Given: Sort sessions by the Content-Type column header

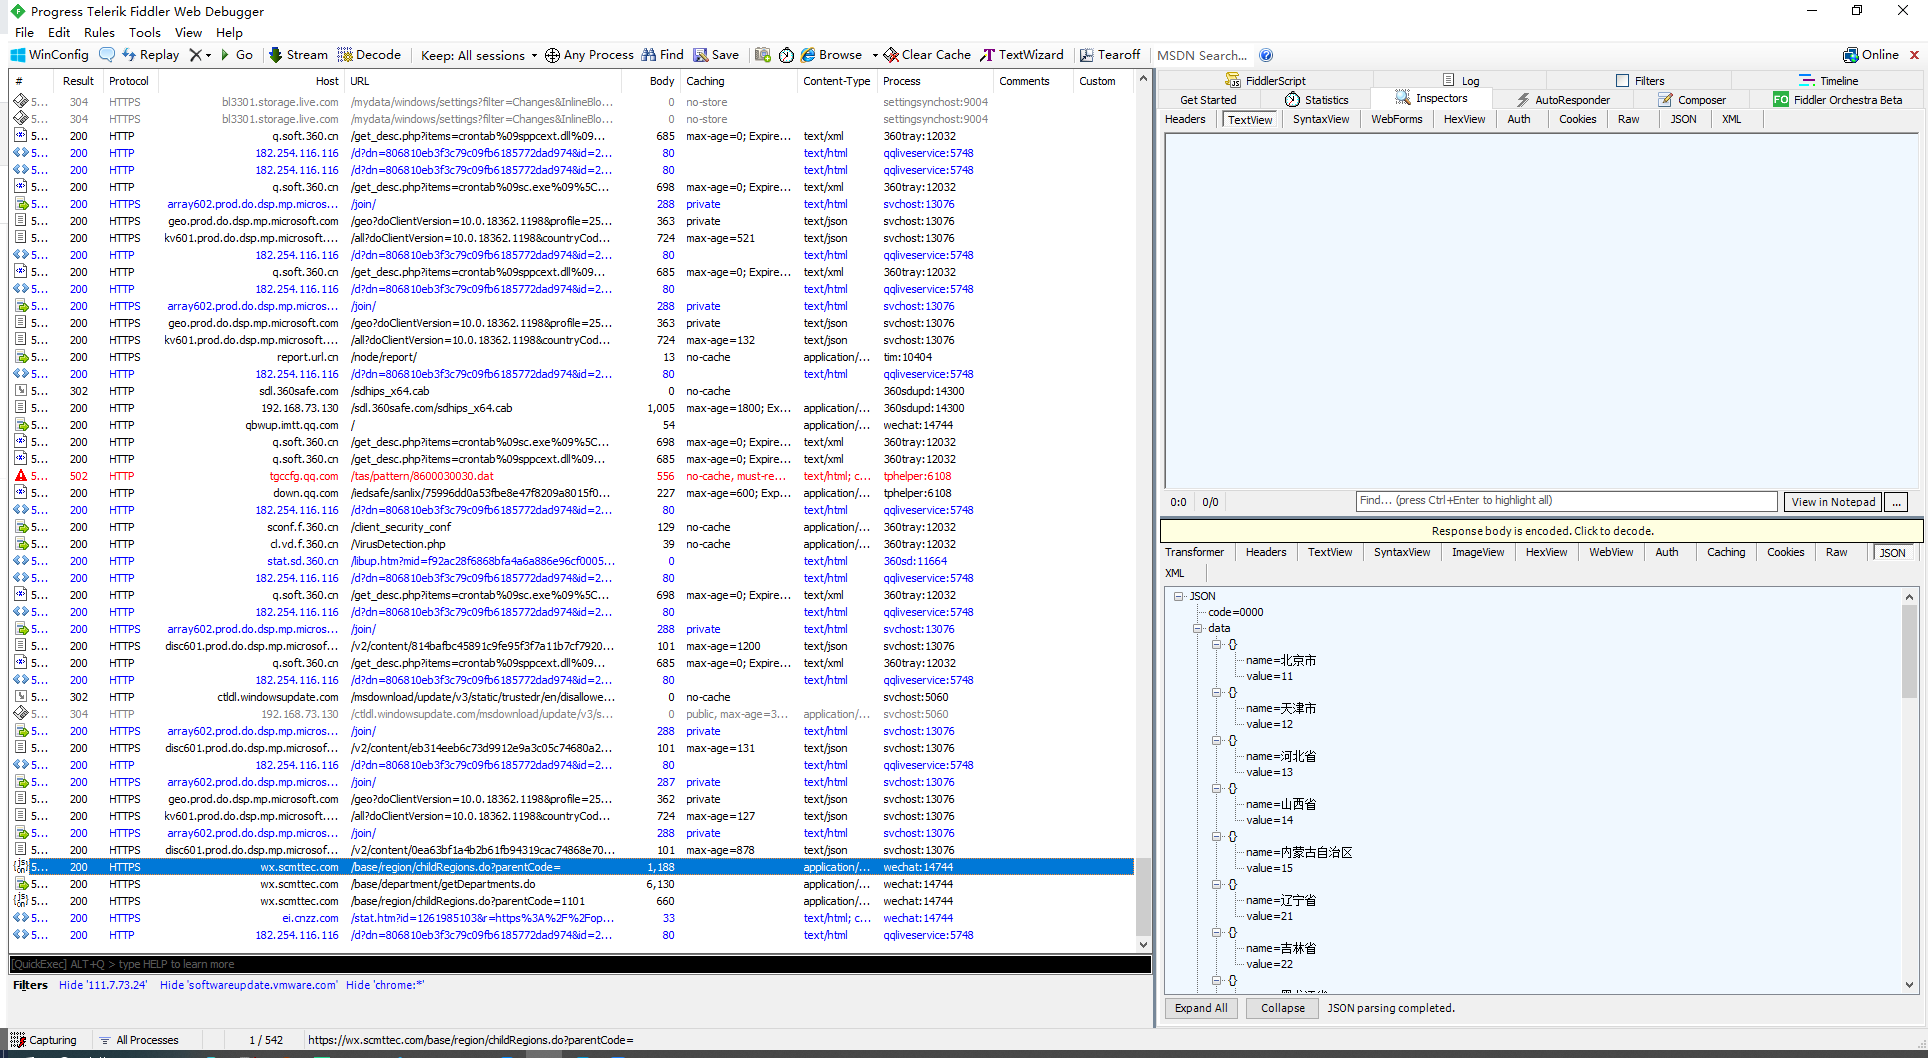Looking at the screenshot, I should click(837, 81).
